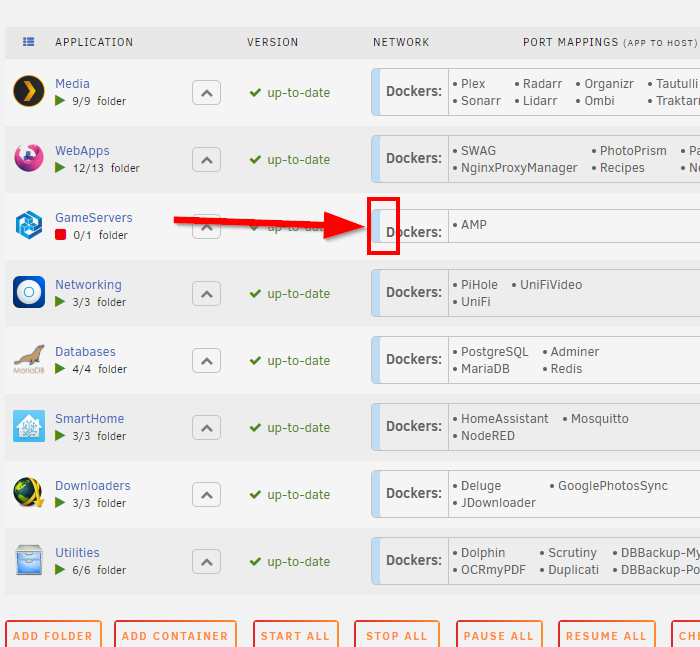This screenshot has width=700, height=647.
Task: Click the list view icon in header
Action: 29,42
